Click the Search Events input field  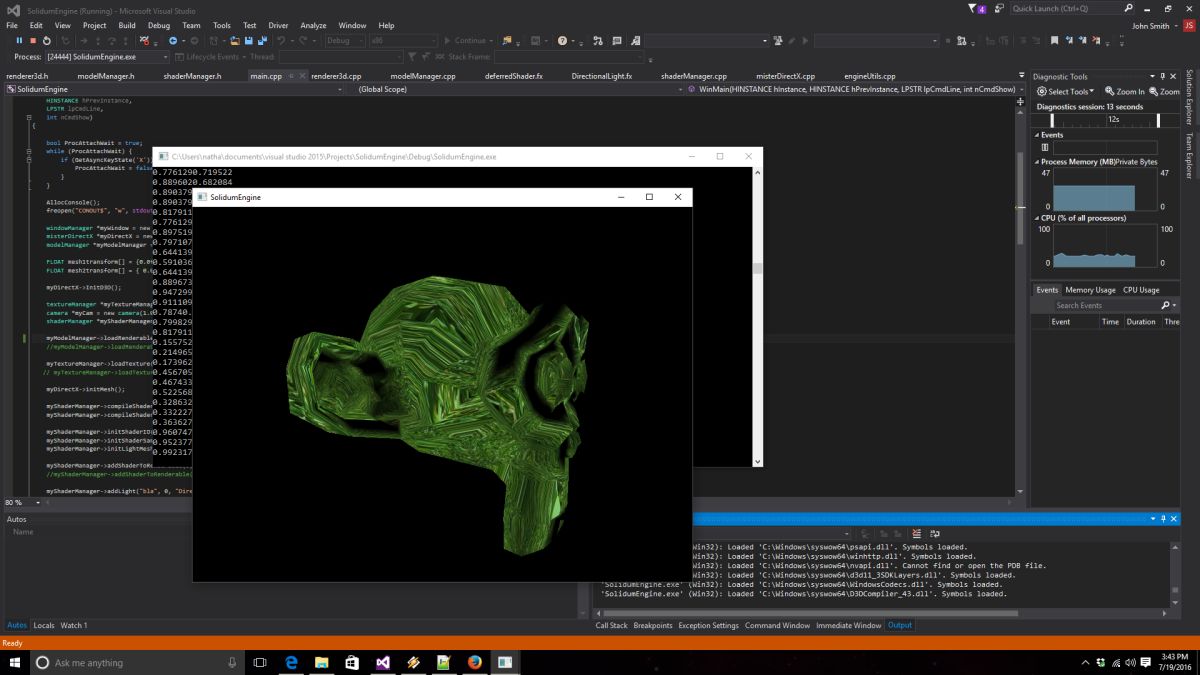pyautogui.click(x=1105, y=305)
